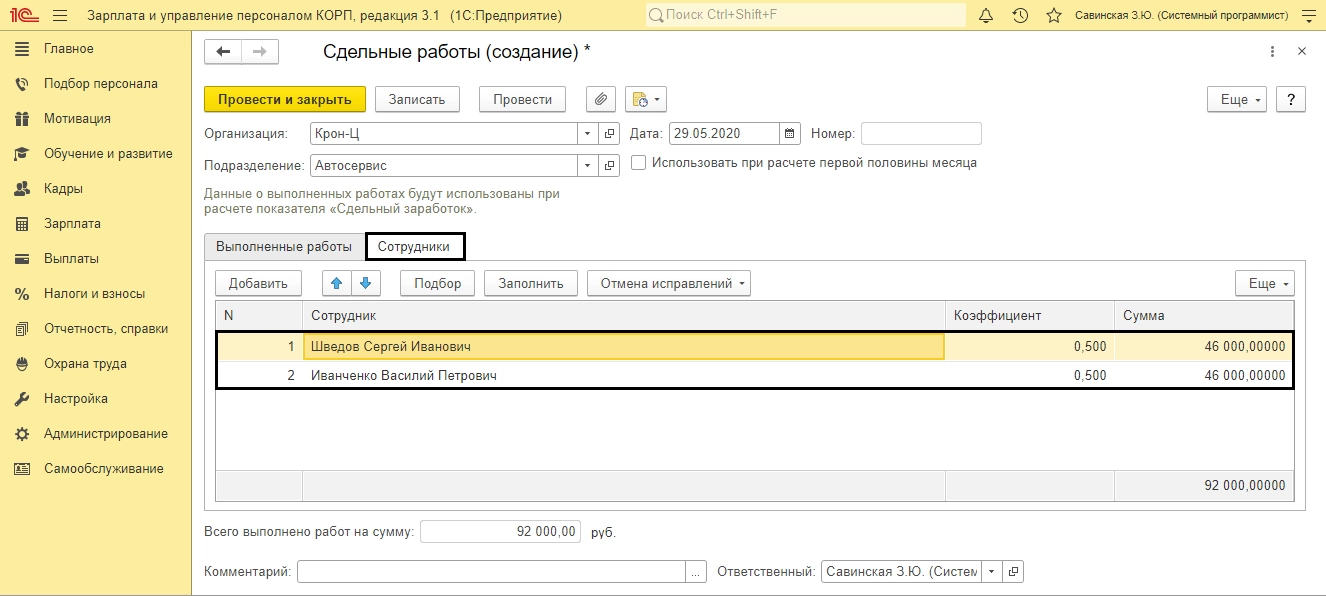Click Сумма cell for Иванченко
The width and height of the screenshot is (1326, 596).
1204,375
